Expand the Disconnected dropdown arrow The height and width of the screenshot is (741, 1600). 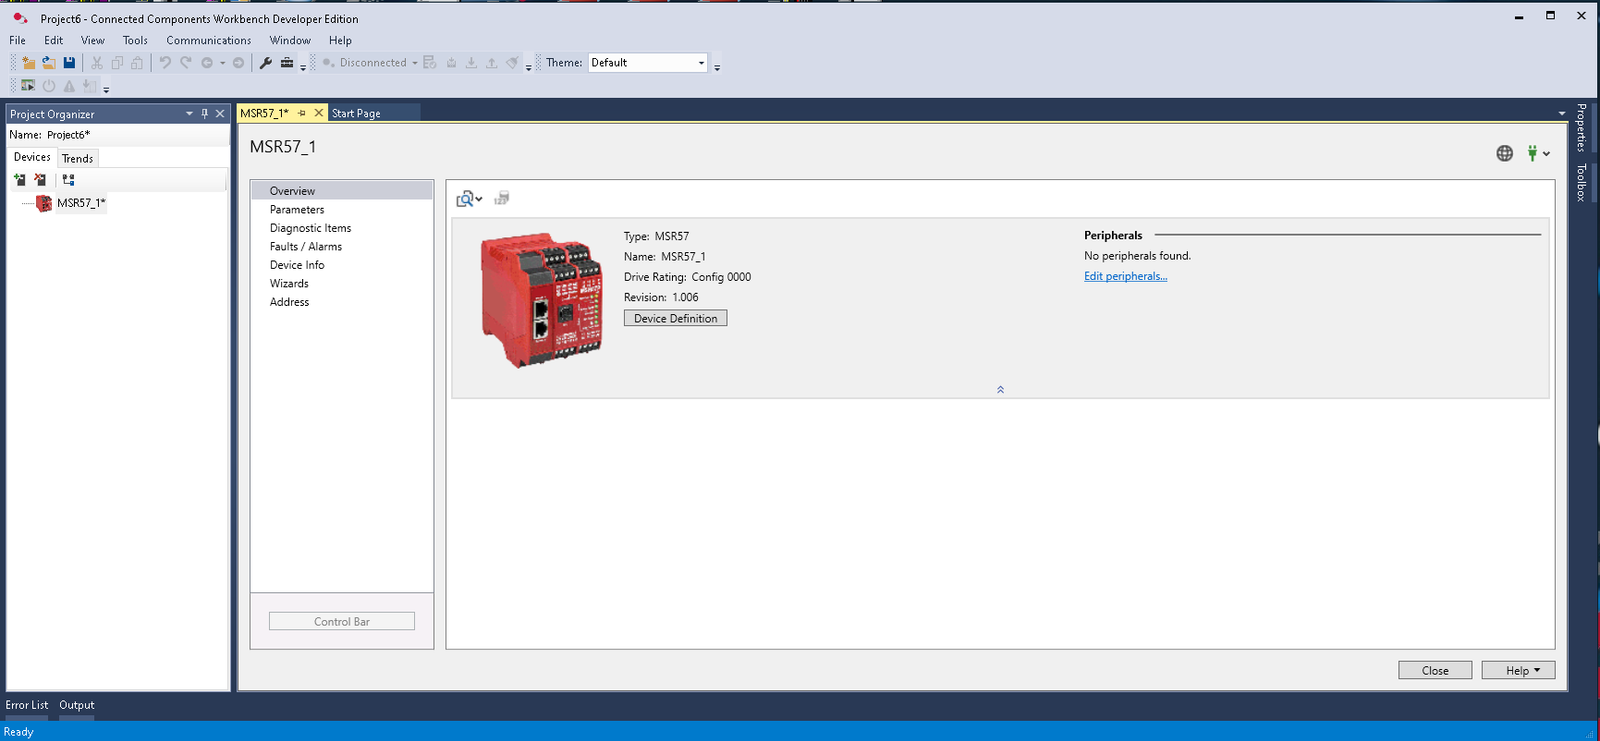415,63
